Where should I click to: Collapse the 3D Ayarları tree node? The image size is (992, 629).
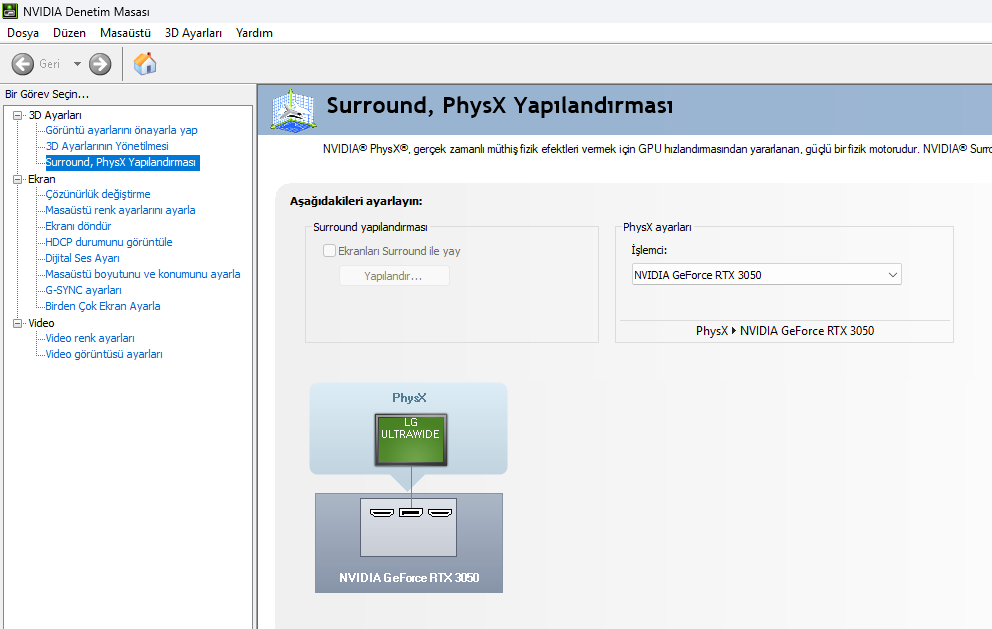(18, 115)
